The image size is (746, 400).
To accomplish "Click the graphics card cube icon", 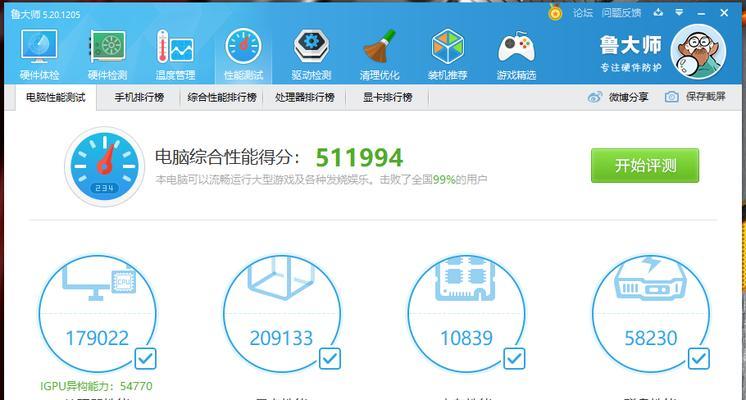I will 281,278.
